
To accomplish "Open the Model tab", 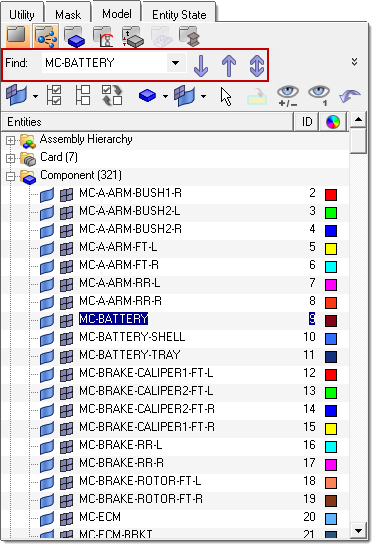I will point(117,13).
